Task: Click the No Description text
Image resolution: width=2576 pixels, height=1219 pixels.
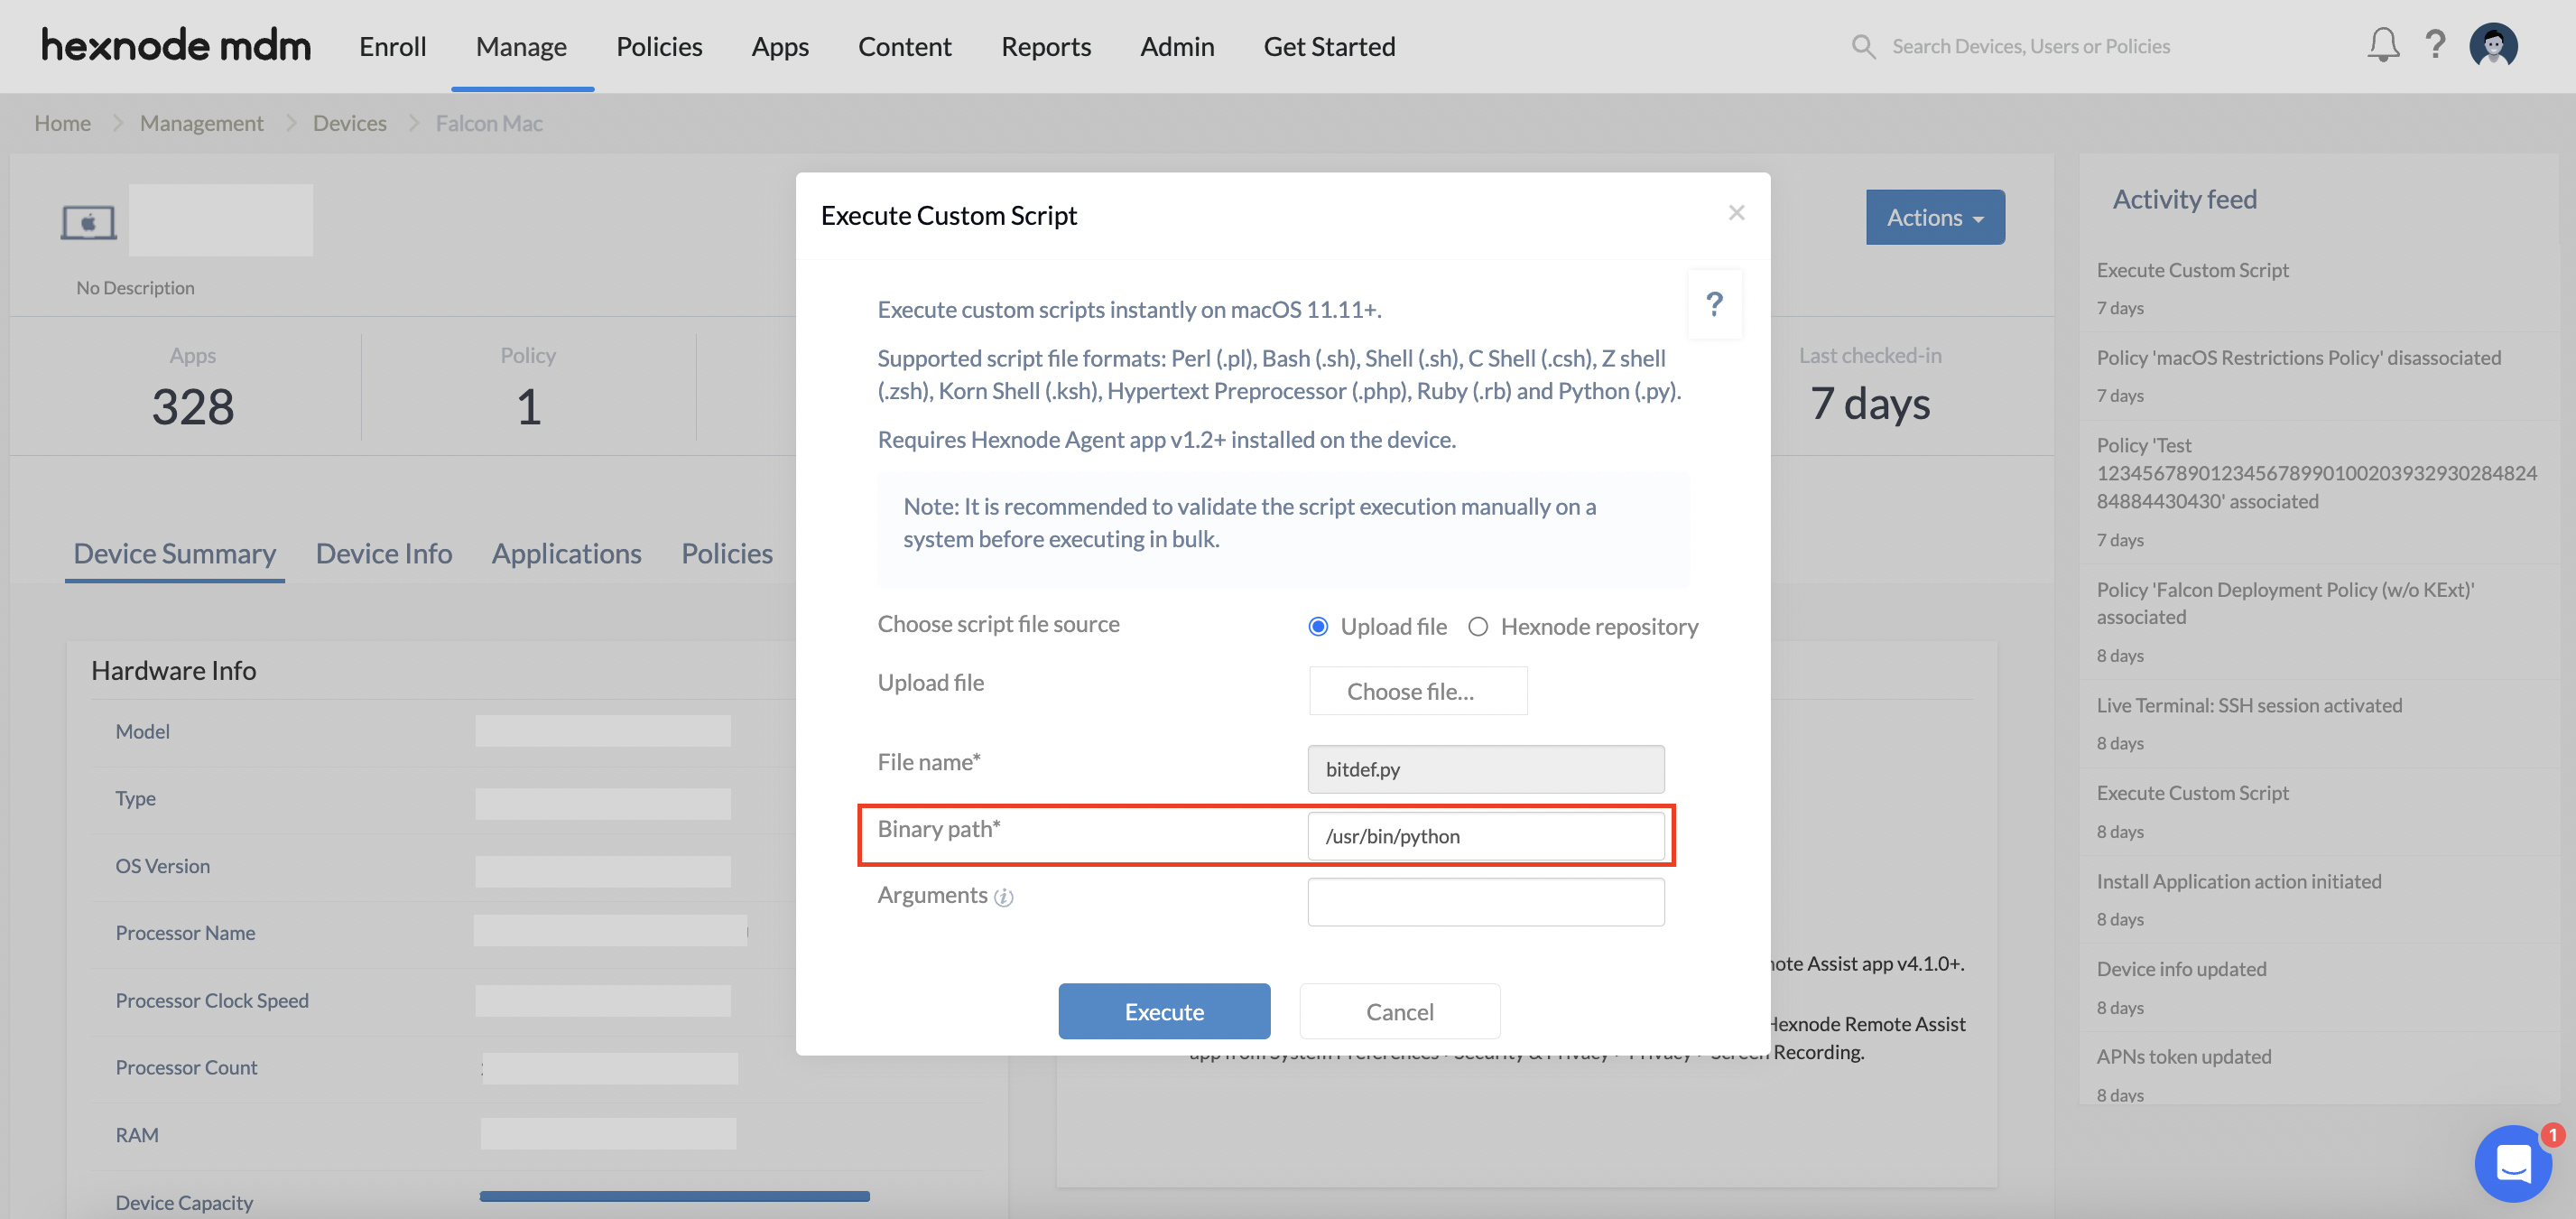Action: [x=135, y=288]
